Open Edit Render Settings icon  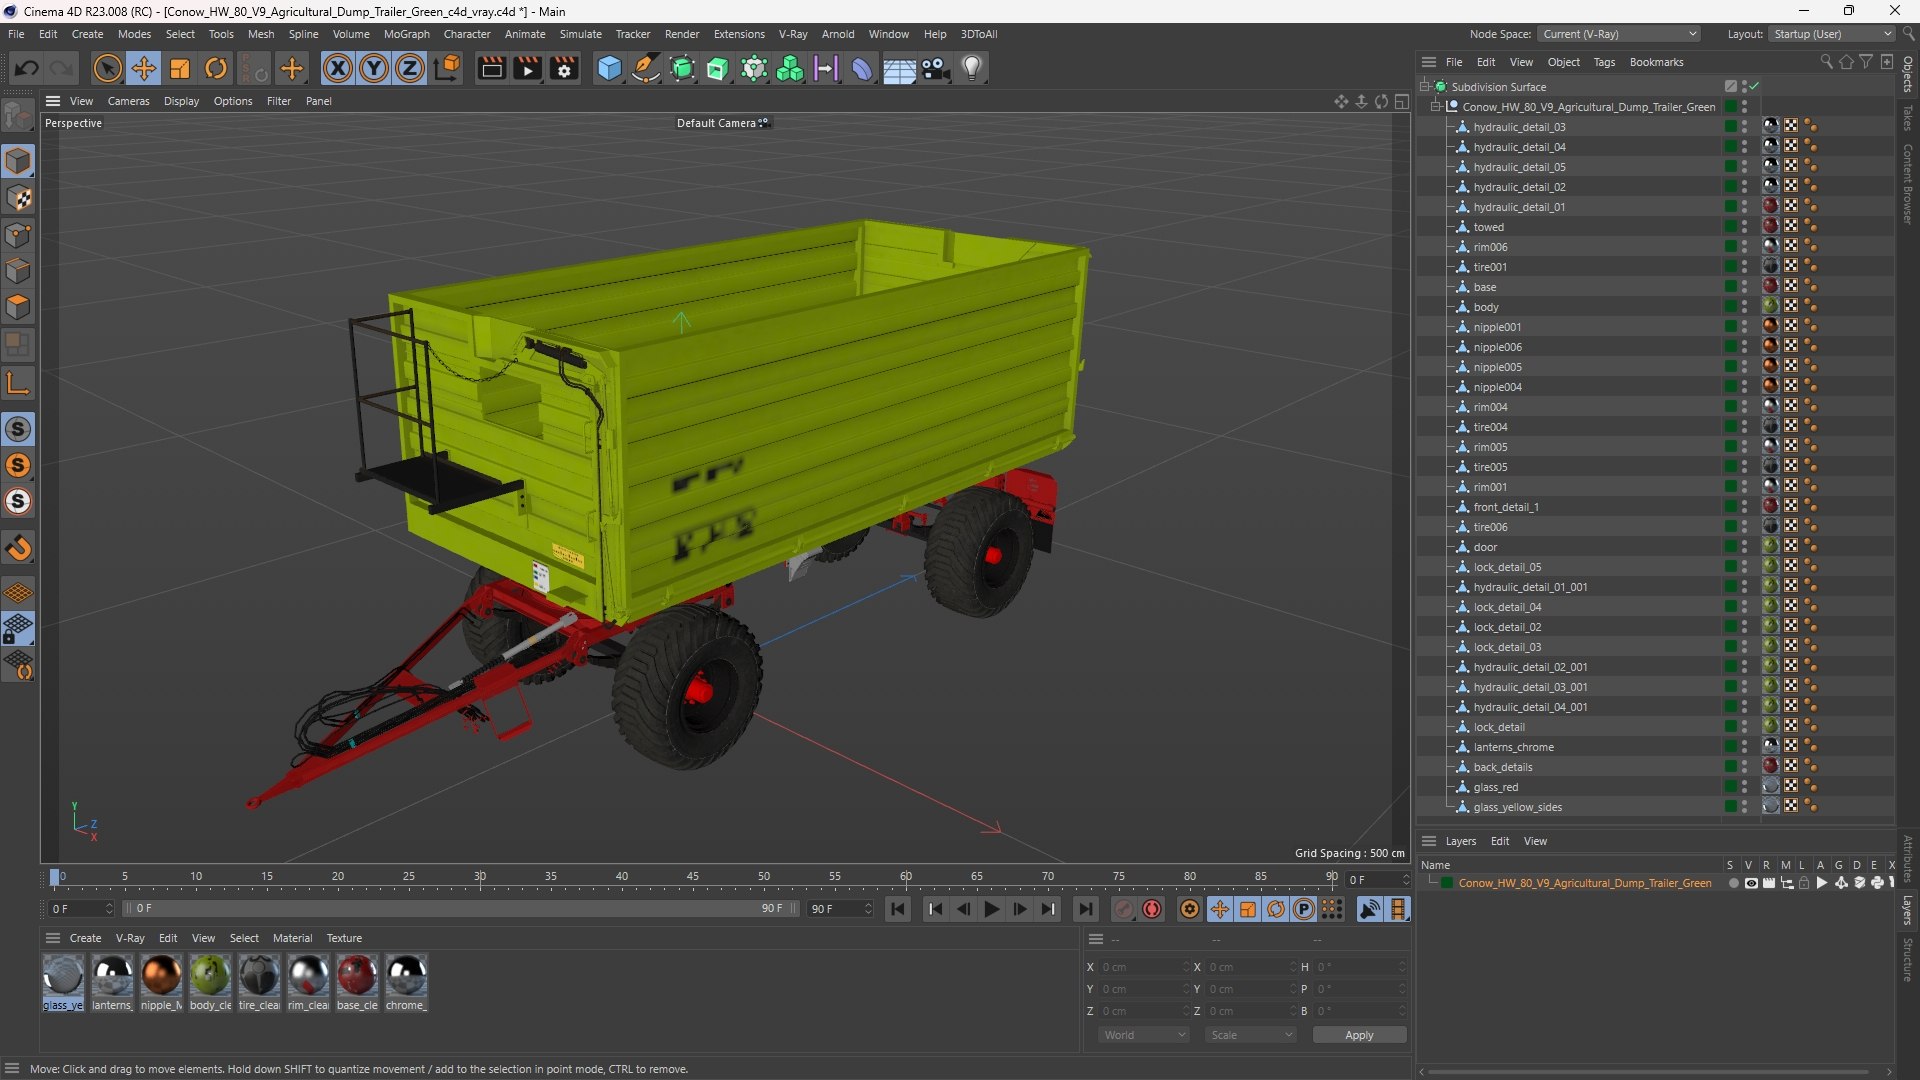click(x=564, y=68)
